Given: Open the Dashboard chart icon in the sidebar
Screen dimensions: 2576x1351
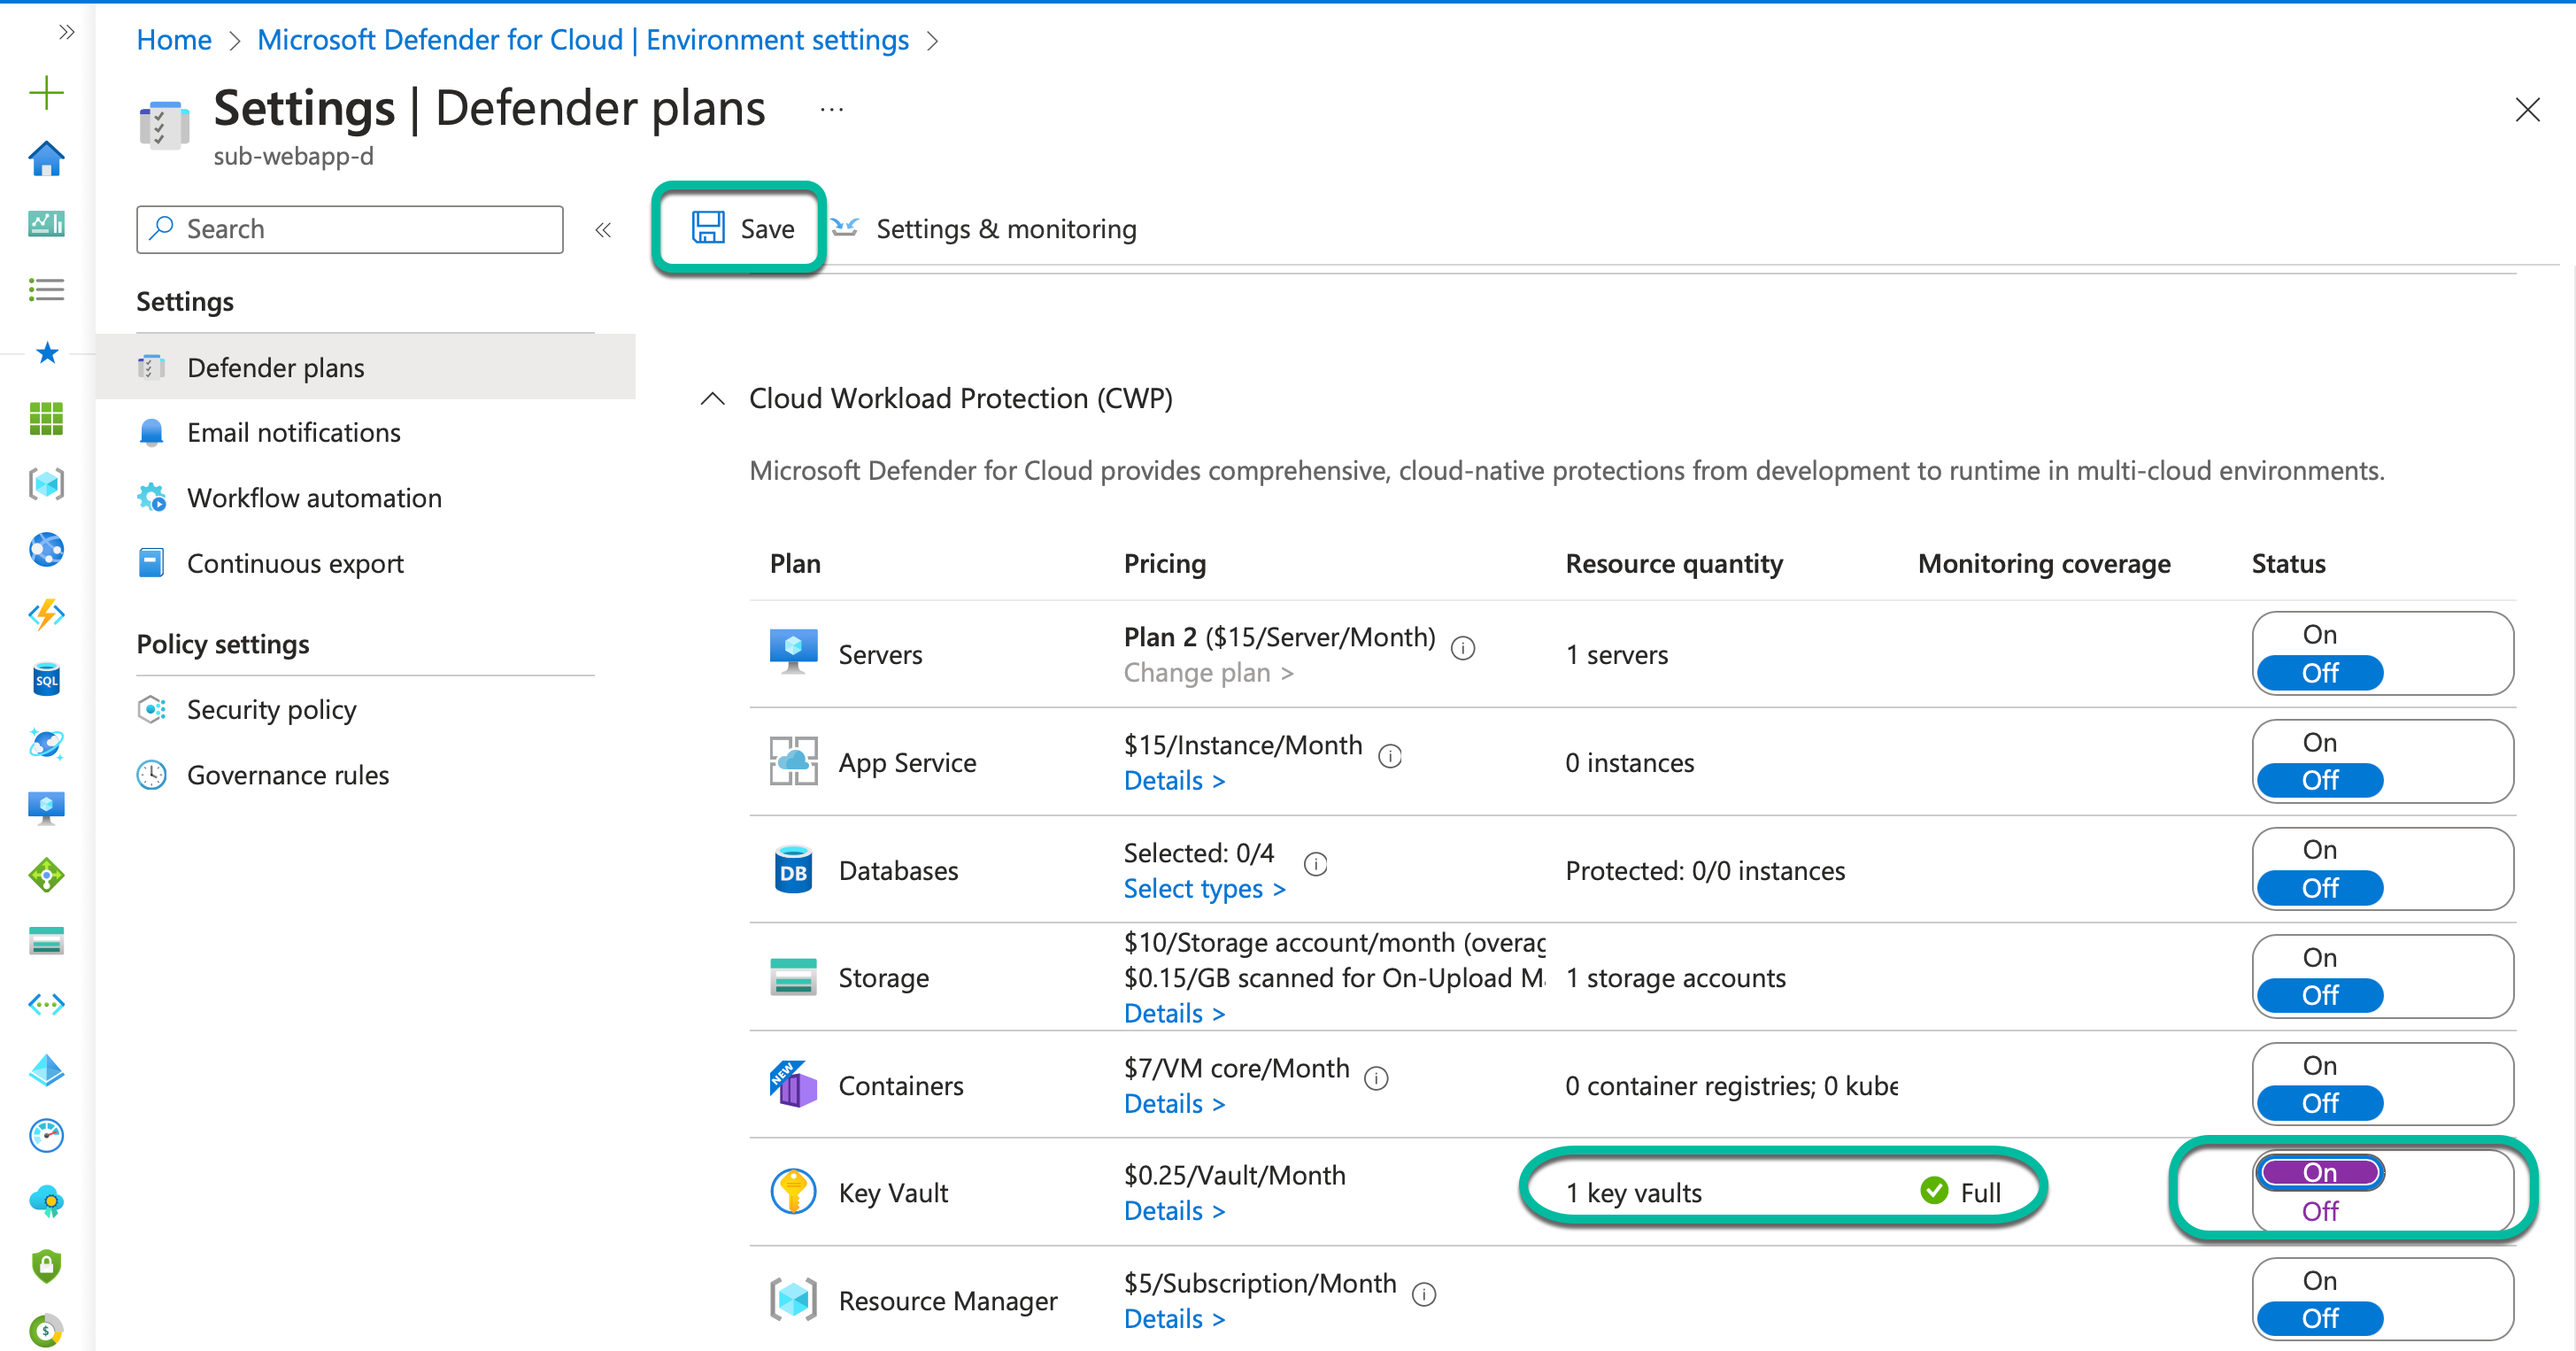Looking at the screenshot, I should point(46,223).
